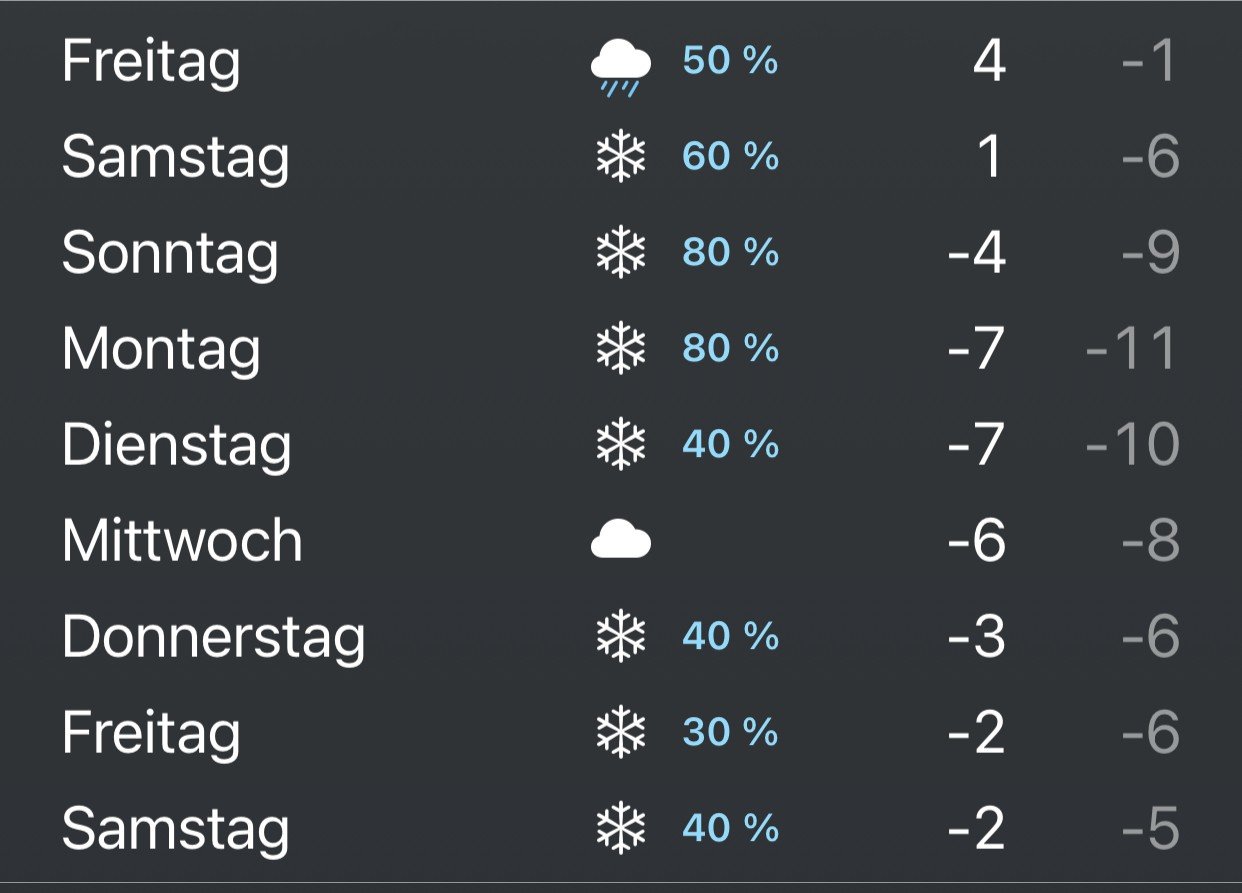The width and height of the screenshot is (1242, 893).
Task: Click the Mittwoch day label
Action: coord(182,541)
